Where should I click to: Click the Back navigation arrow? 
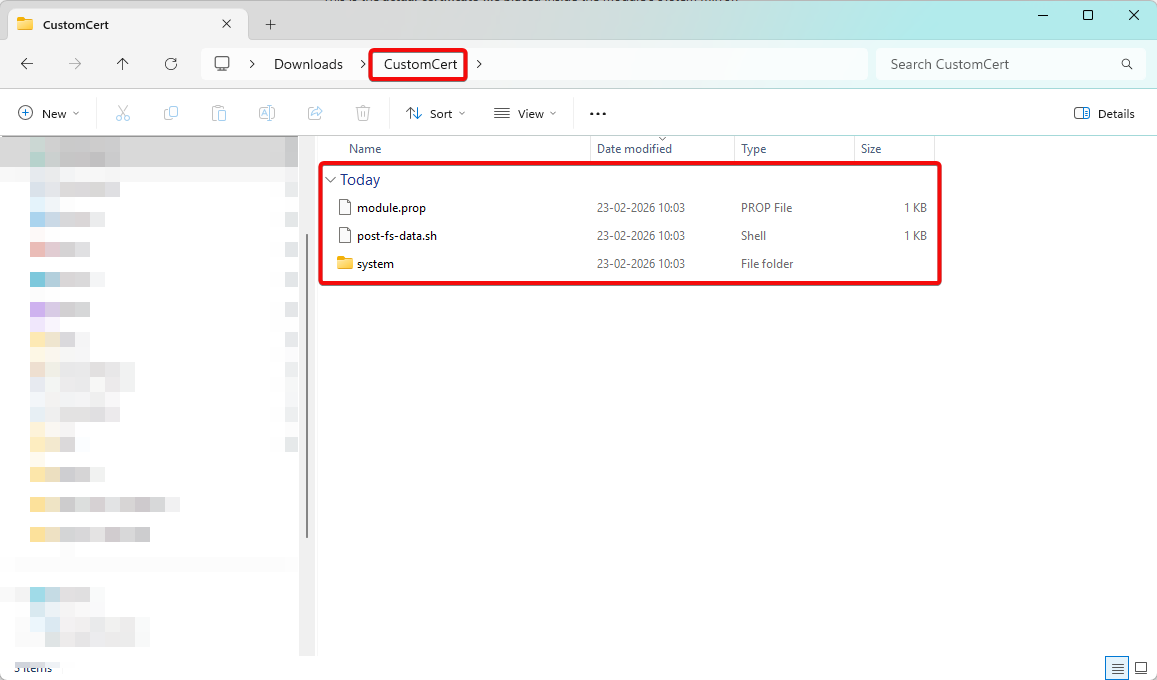[27, 64]
